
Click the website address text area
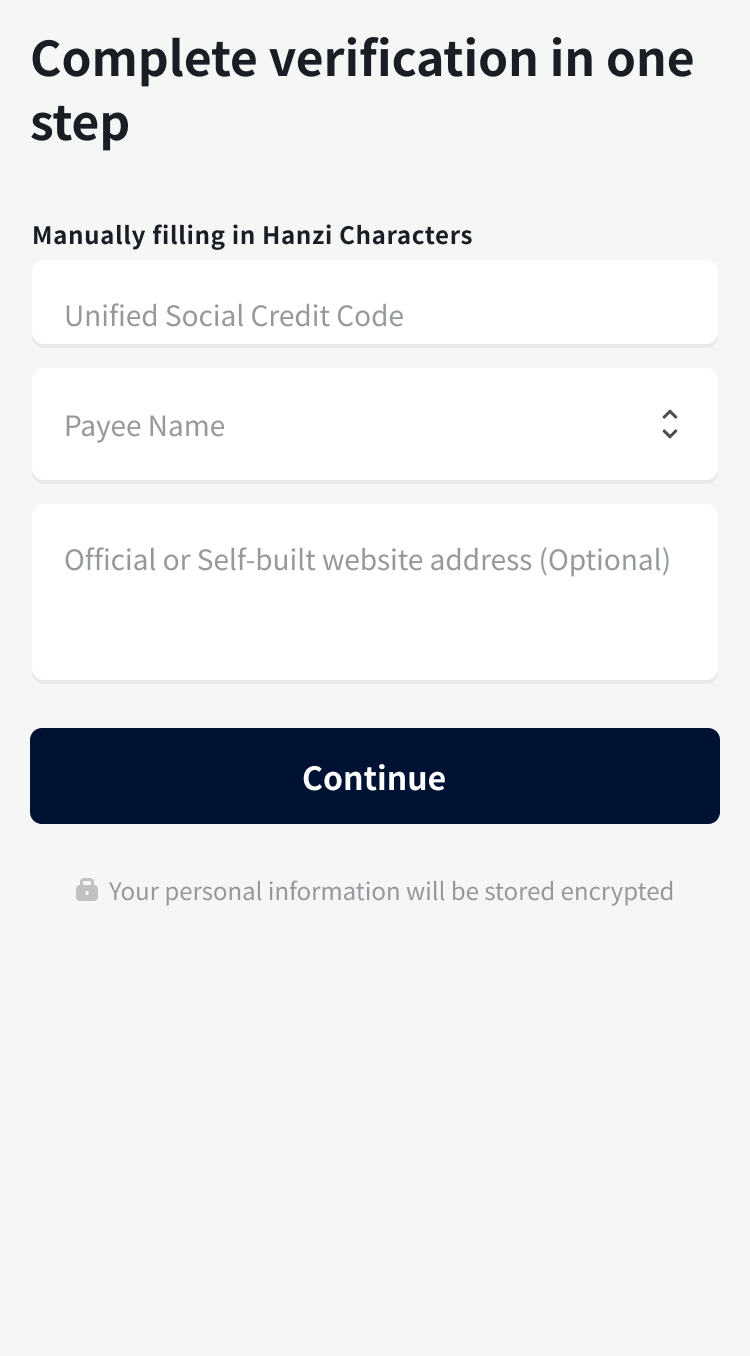coord(375,592)
